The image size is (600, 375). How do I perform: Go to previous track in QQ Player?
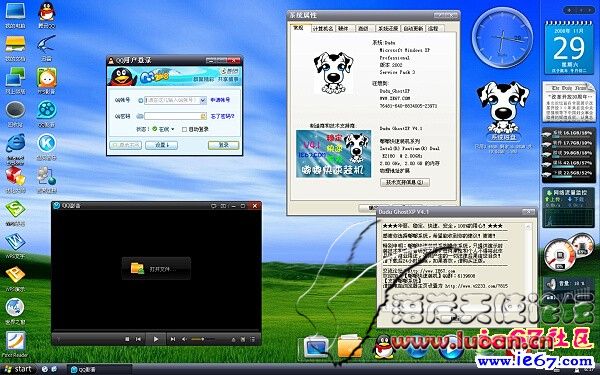[x=138, y=339]
